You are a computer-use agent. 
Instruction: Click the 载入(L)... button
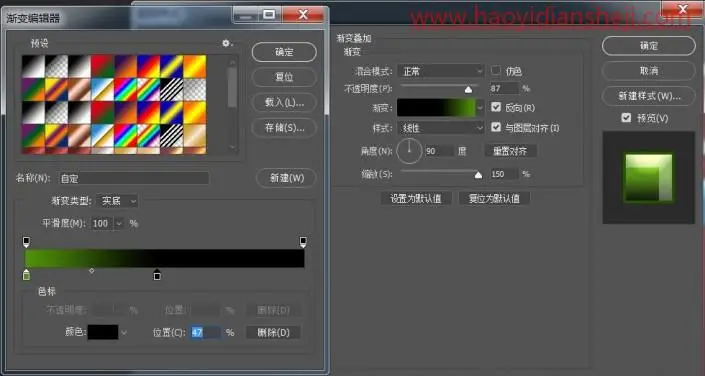point(284,102)
